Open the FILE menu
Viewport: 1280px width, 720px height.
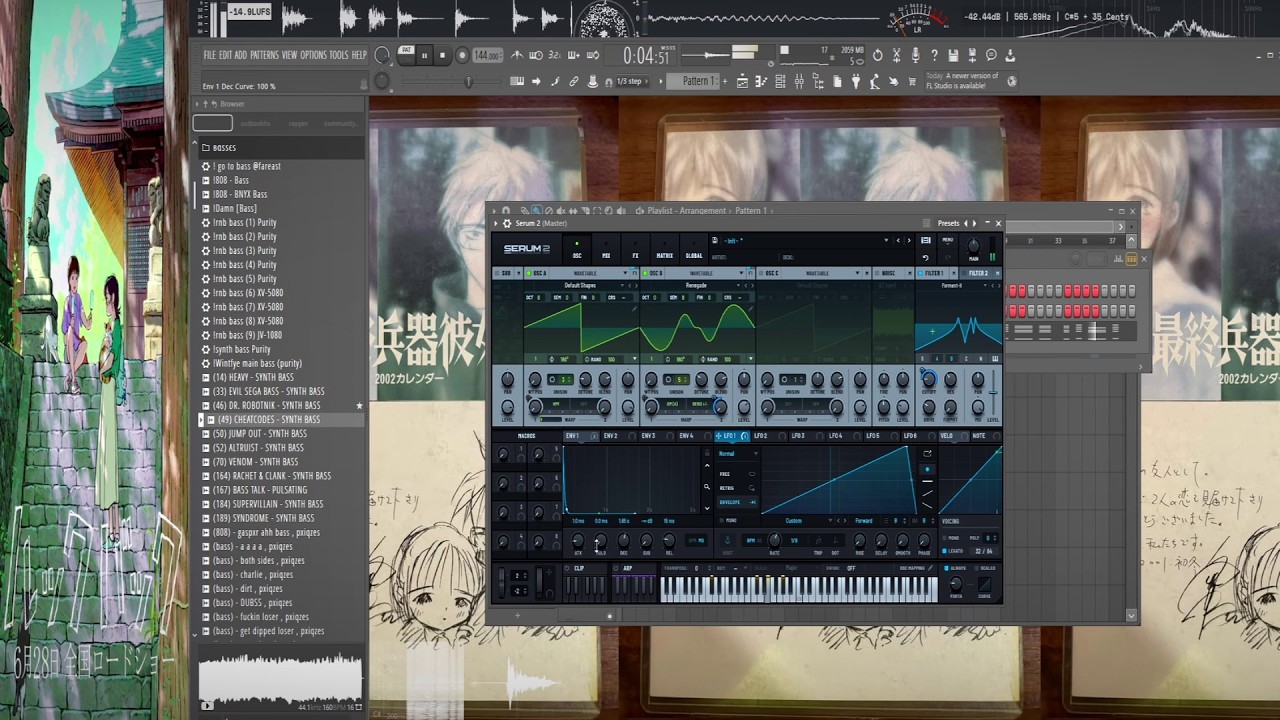coord(210,55)
